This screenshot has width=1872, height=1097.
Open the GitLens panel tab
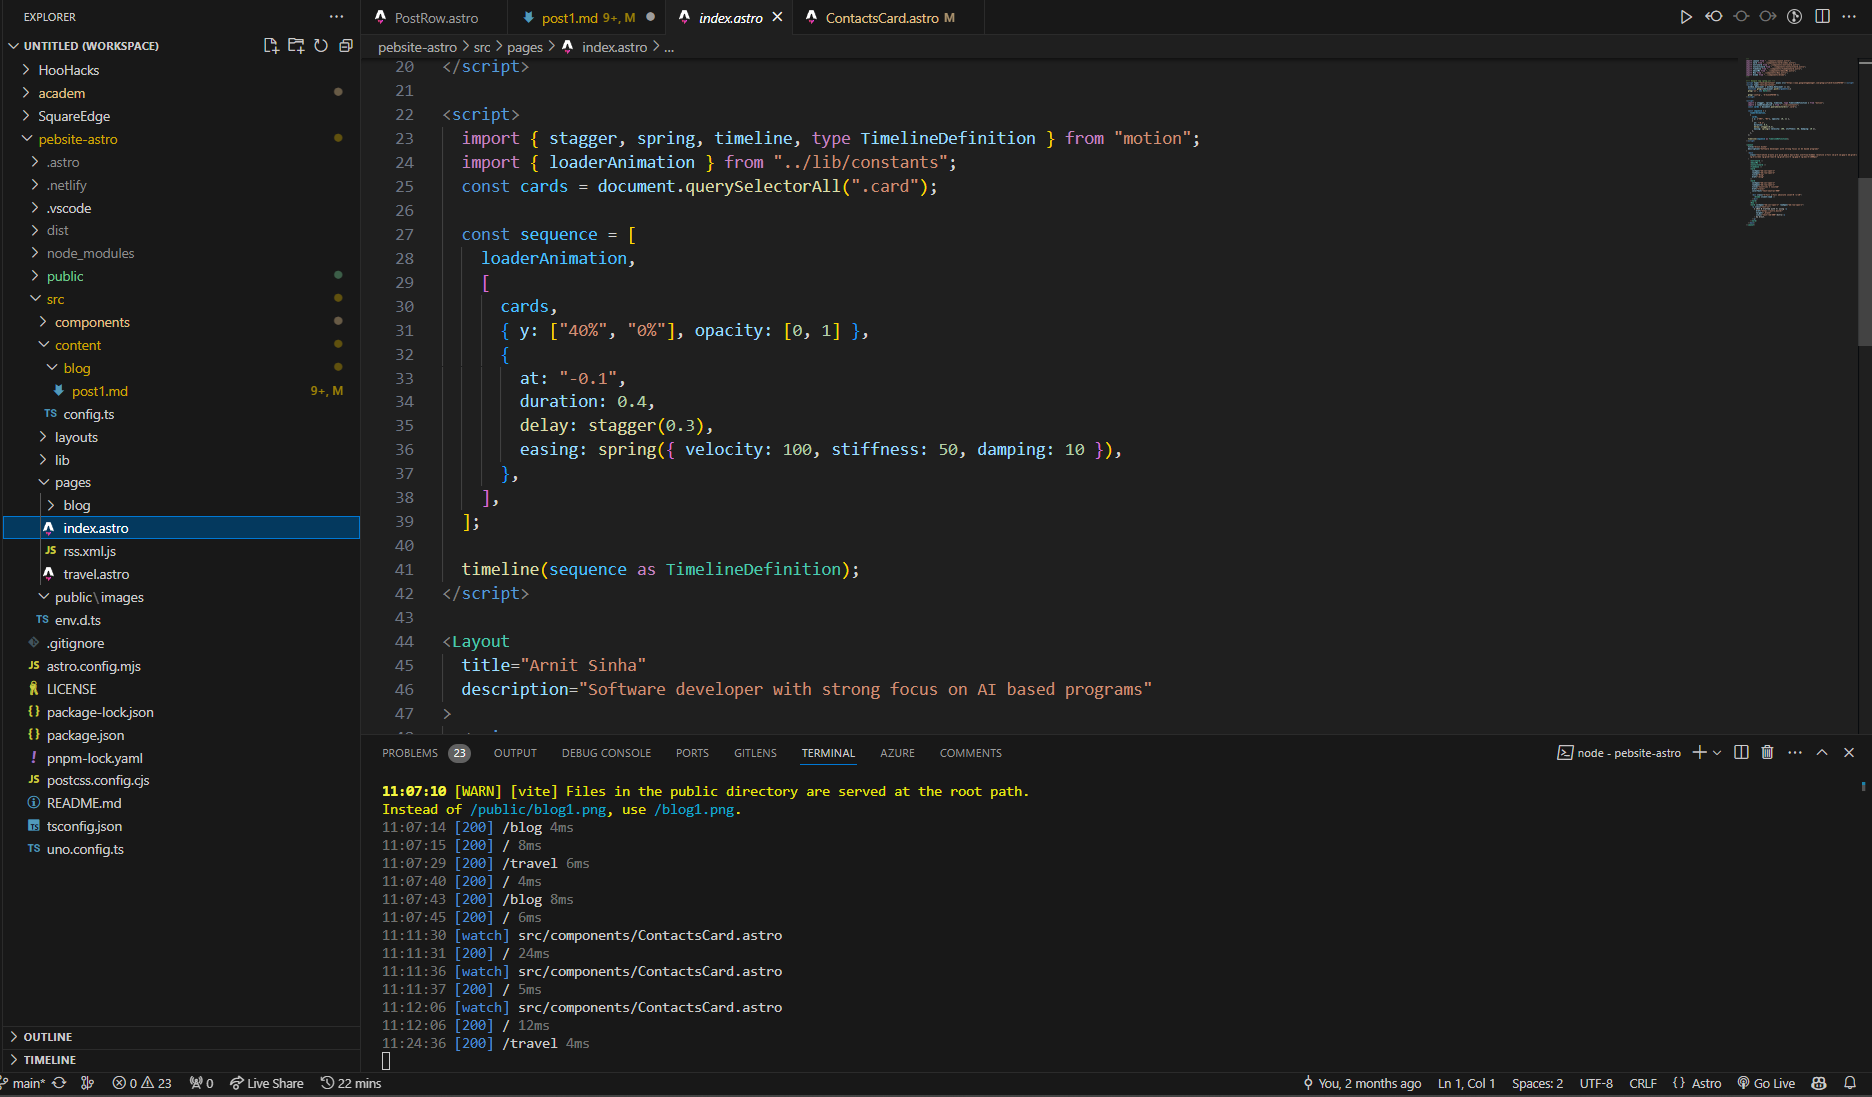click(x=755, y=753)
